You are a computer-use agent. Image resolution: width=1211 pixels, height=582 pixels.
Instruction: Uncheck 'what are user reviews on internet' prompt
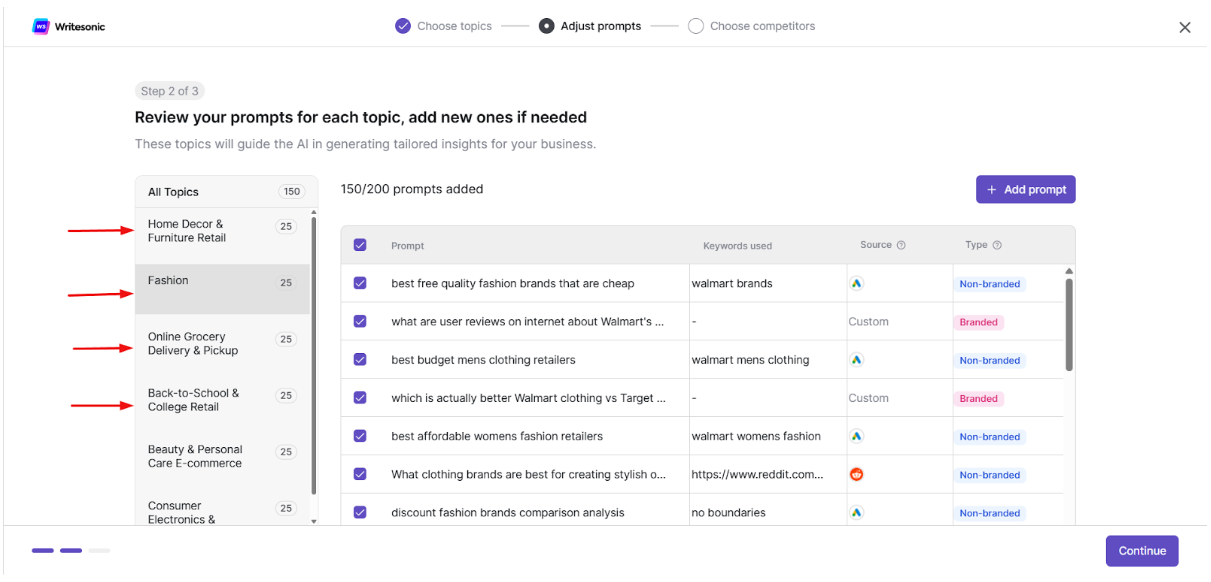coord(360,322)
